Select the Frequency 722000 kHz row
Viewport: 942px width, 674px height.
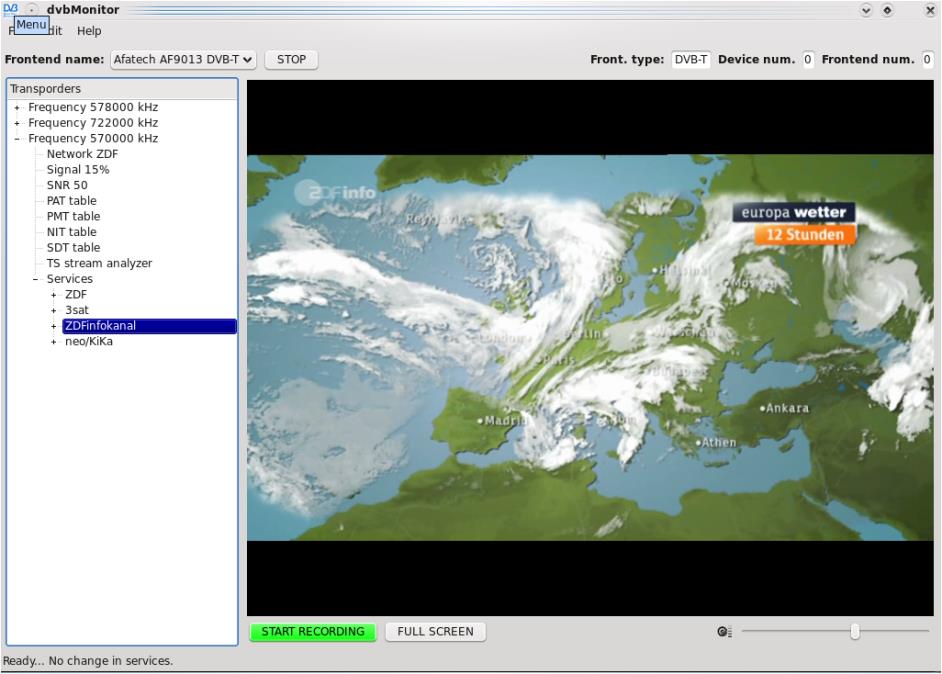93,123
